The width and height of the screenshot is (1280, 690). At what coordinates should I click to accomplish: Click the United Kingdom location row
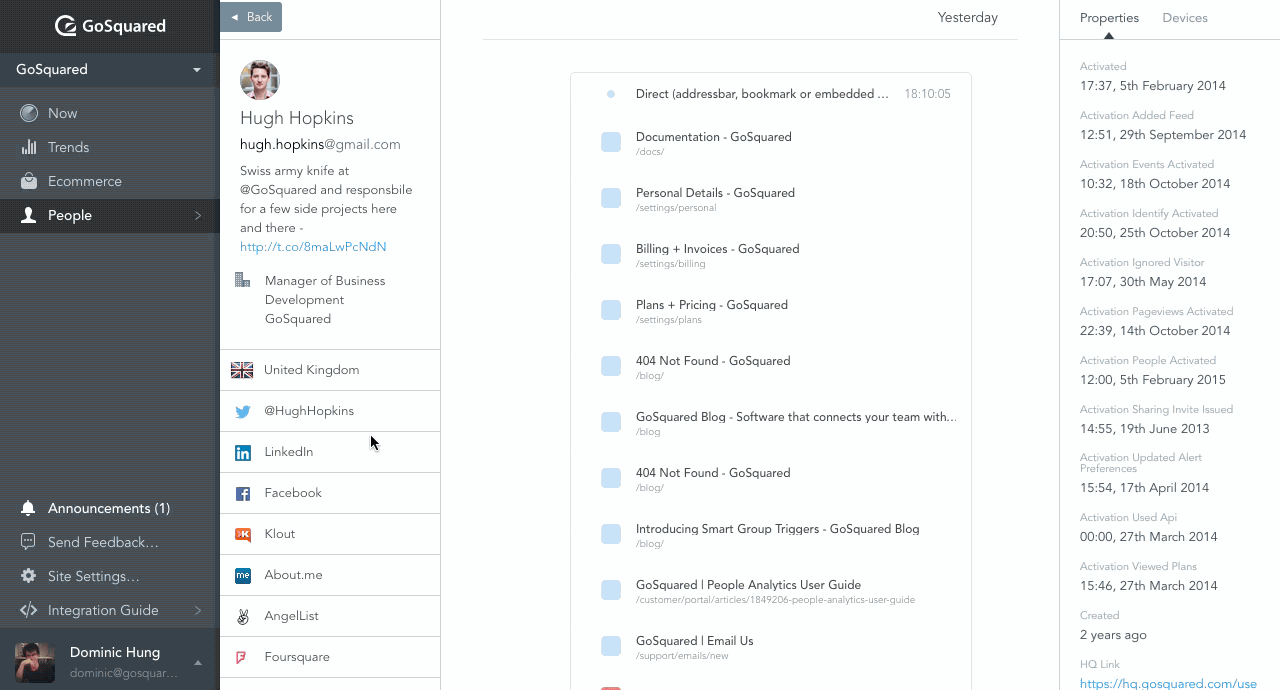[x=330, y=370]
